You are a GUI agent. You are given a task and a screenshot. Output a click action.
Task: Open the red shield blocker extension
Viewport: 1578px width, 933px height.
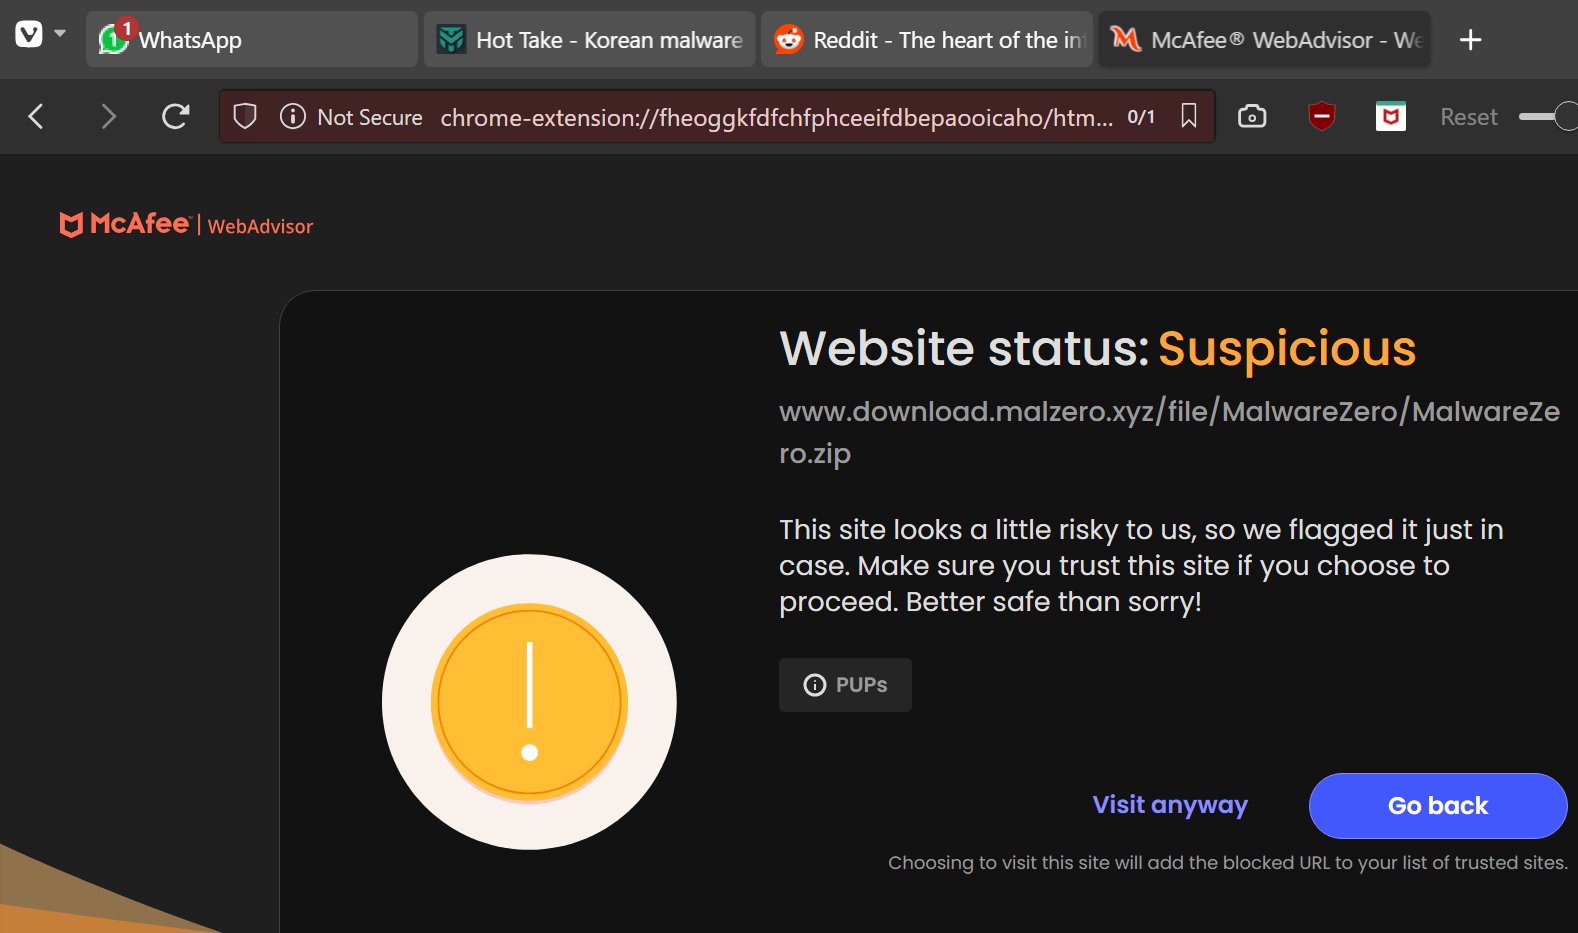point(1322,117)
